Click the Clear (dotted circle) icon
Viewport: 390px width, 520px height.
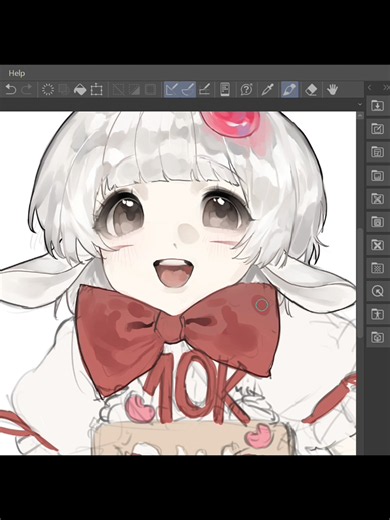coord(48,89)
